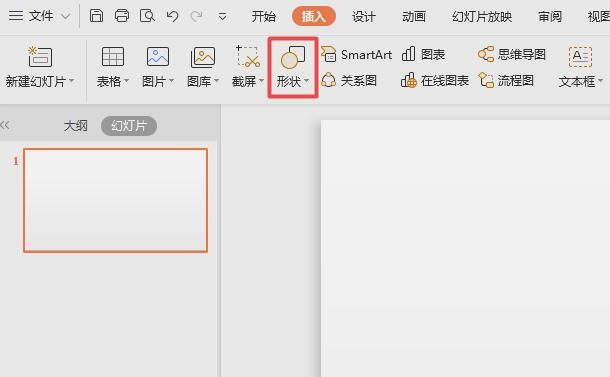This screenshot has width=610, height=377.
Task: Click the 文本框 text box icon
Action: point(580,57)
